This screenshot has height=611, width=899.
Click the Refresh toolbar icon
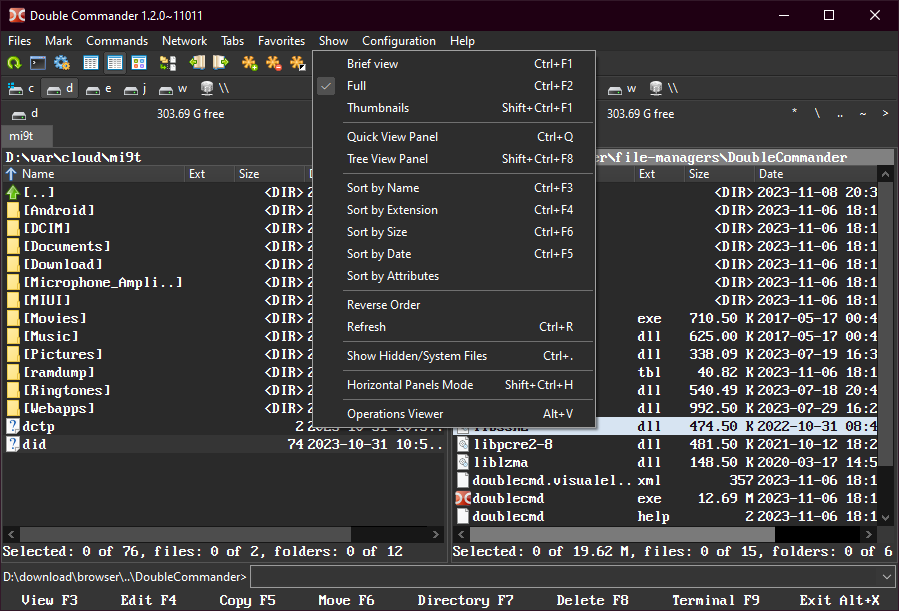click(x=14, y=63)
